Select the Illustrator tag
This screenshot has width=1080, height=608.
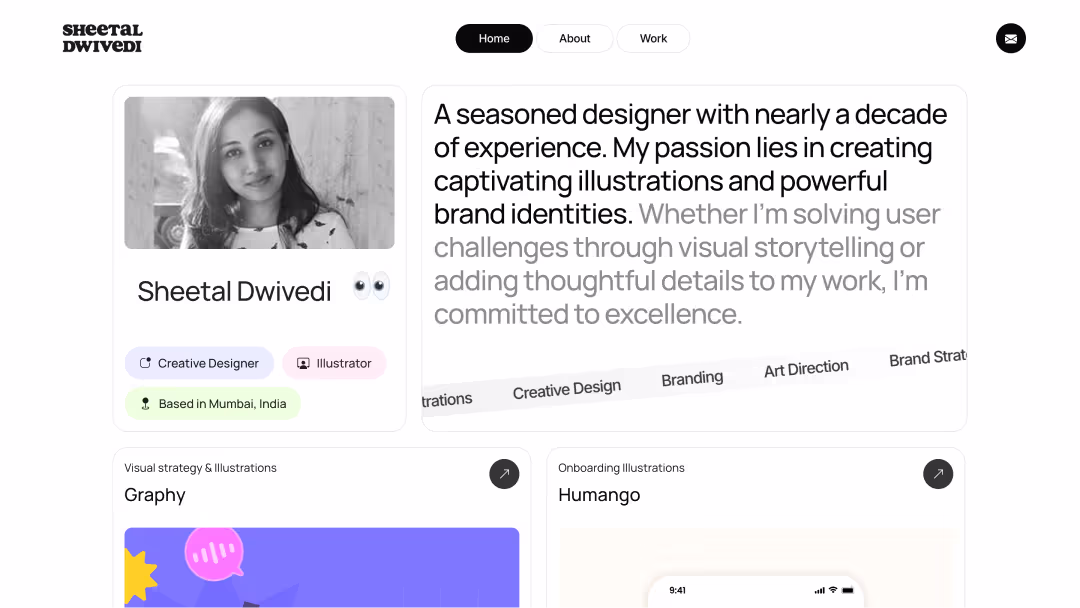[334, 363]
